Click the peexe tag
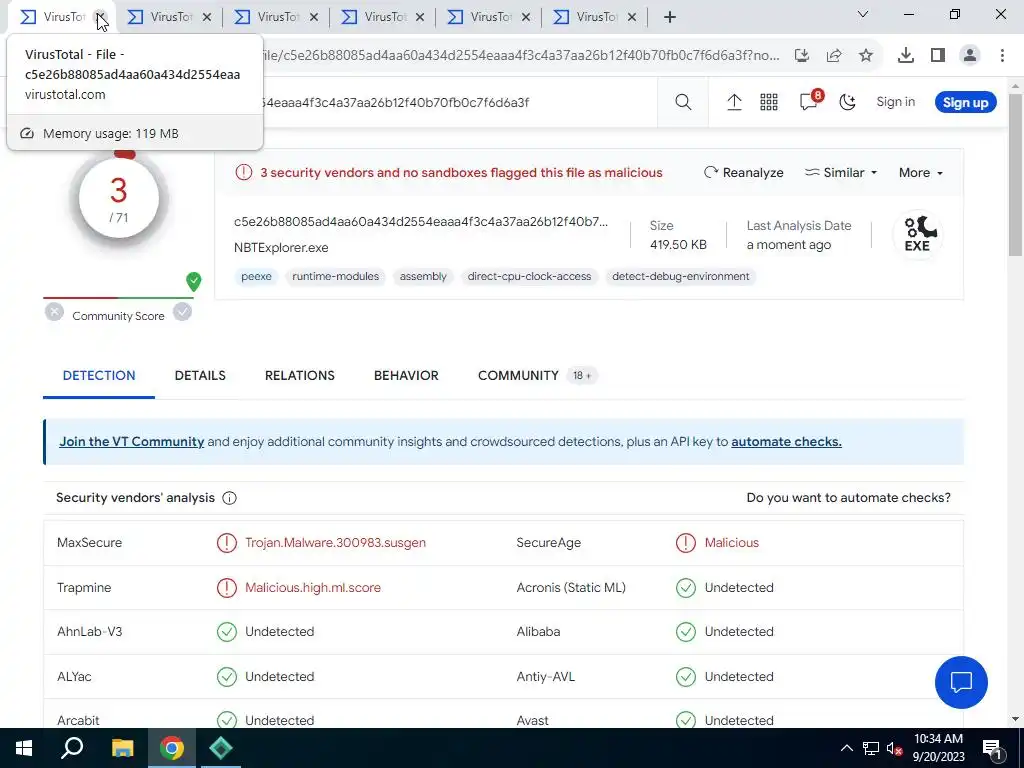Image resolution: width=1024 pixels, height=768 pixels. point(257,276)
